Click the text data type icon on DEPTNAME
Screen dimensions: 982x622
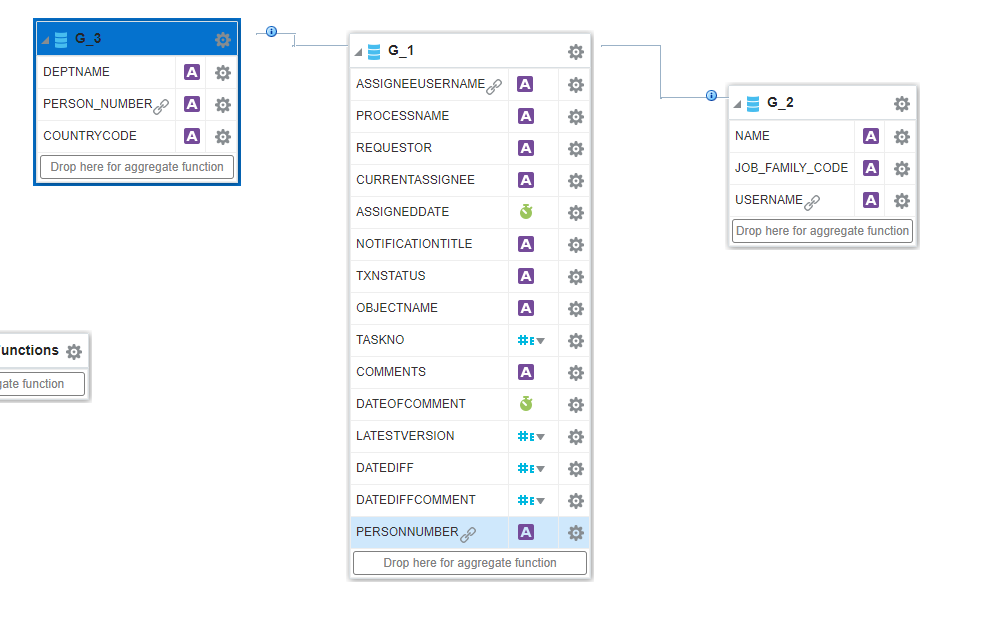click(x=191, y=72)
